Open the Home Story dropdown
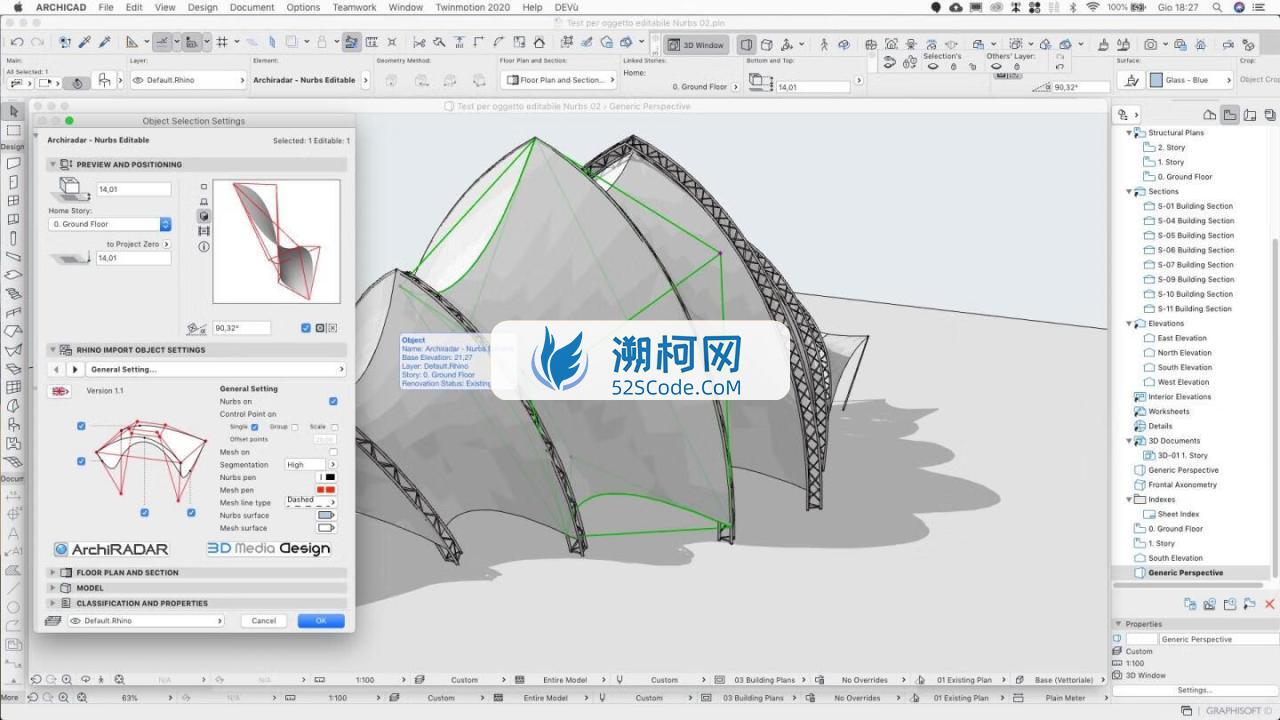The height and width of the screenshot is (720, 1280). pyautogui.click(x=110, y=224)
